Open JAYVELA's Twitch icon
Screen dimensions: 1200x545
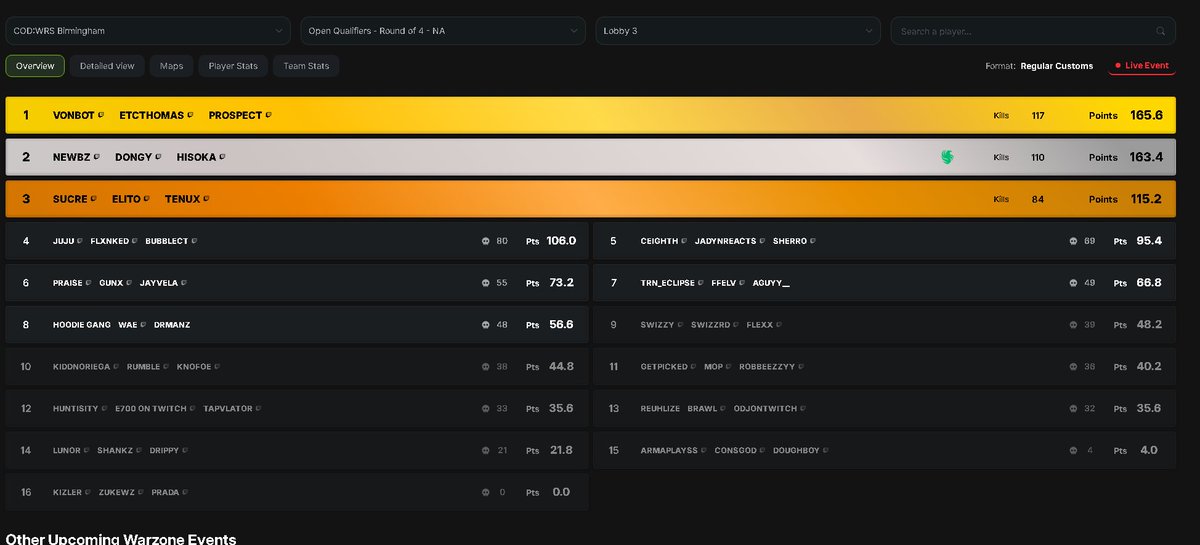(184, 283)
